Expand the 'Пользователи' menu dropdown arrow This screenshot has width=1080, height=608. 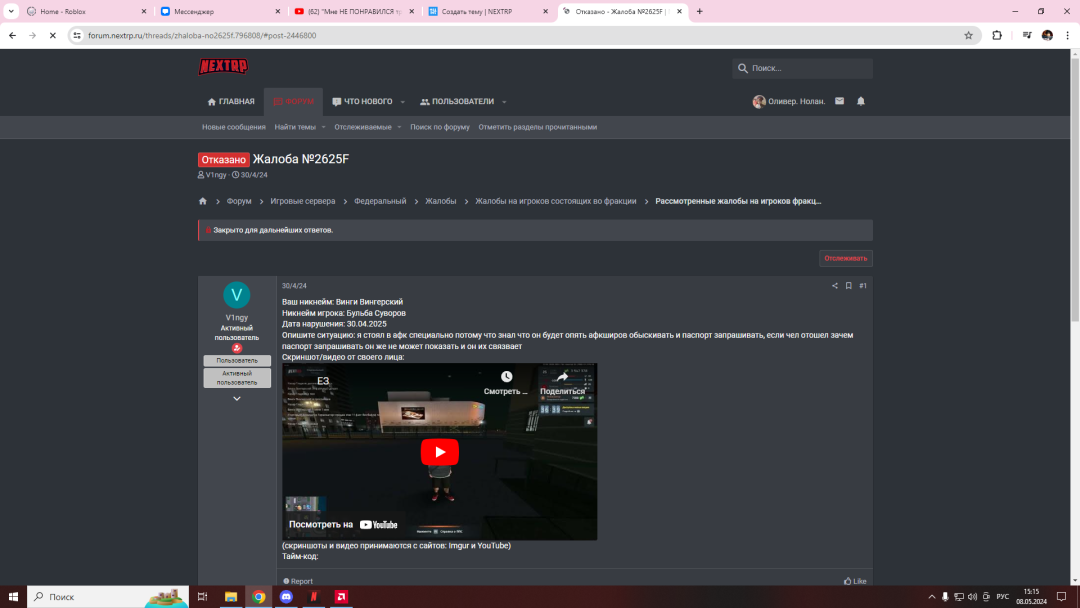[x=504, y=102]
